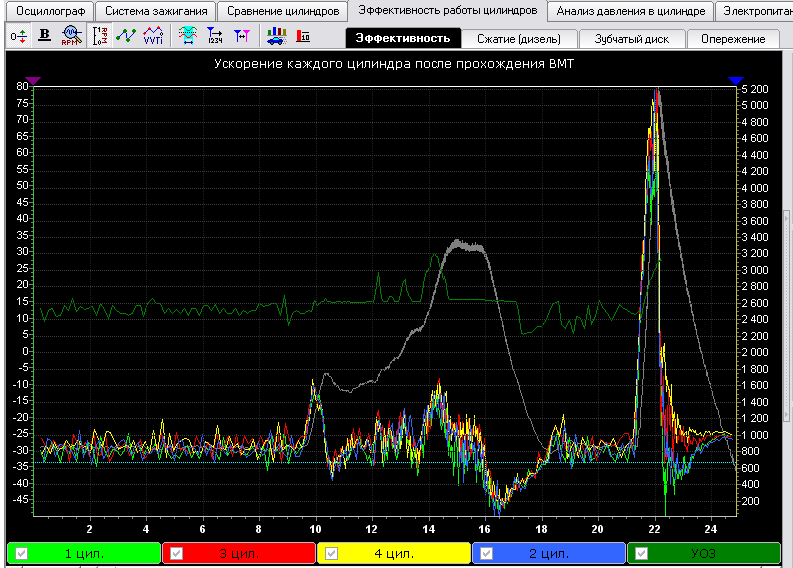Click the red bar with 10 icon
This screenshot has height=568, width=793.
pyautogui.click(x=303, y=36)
